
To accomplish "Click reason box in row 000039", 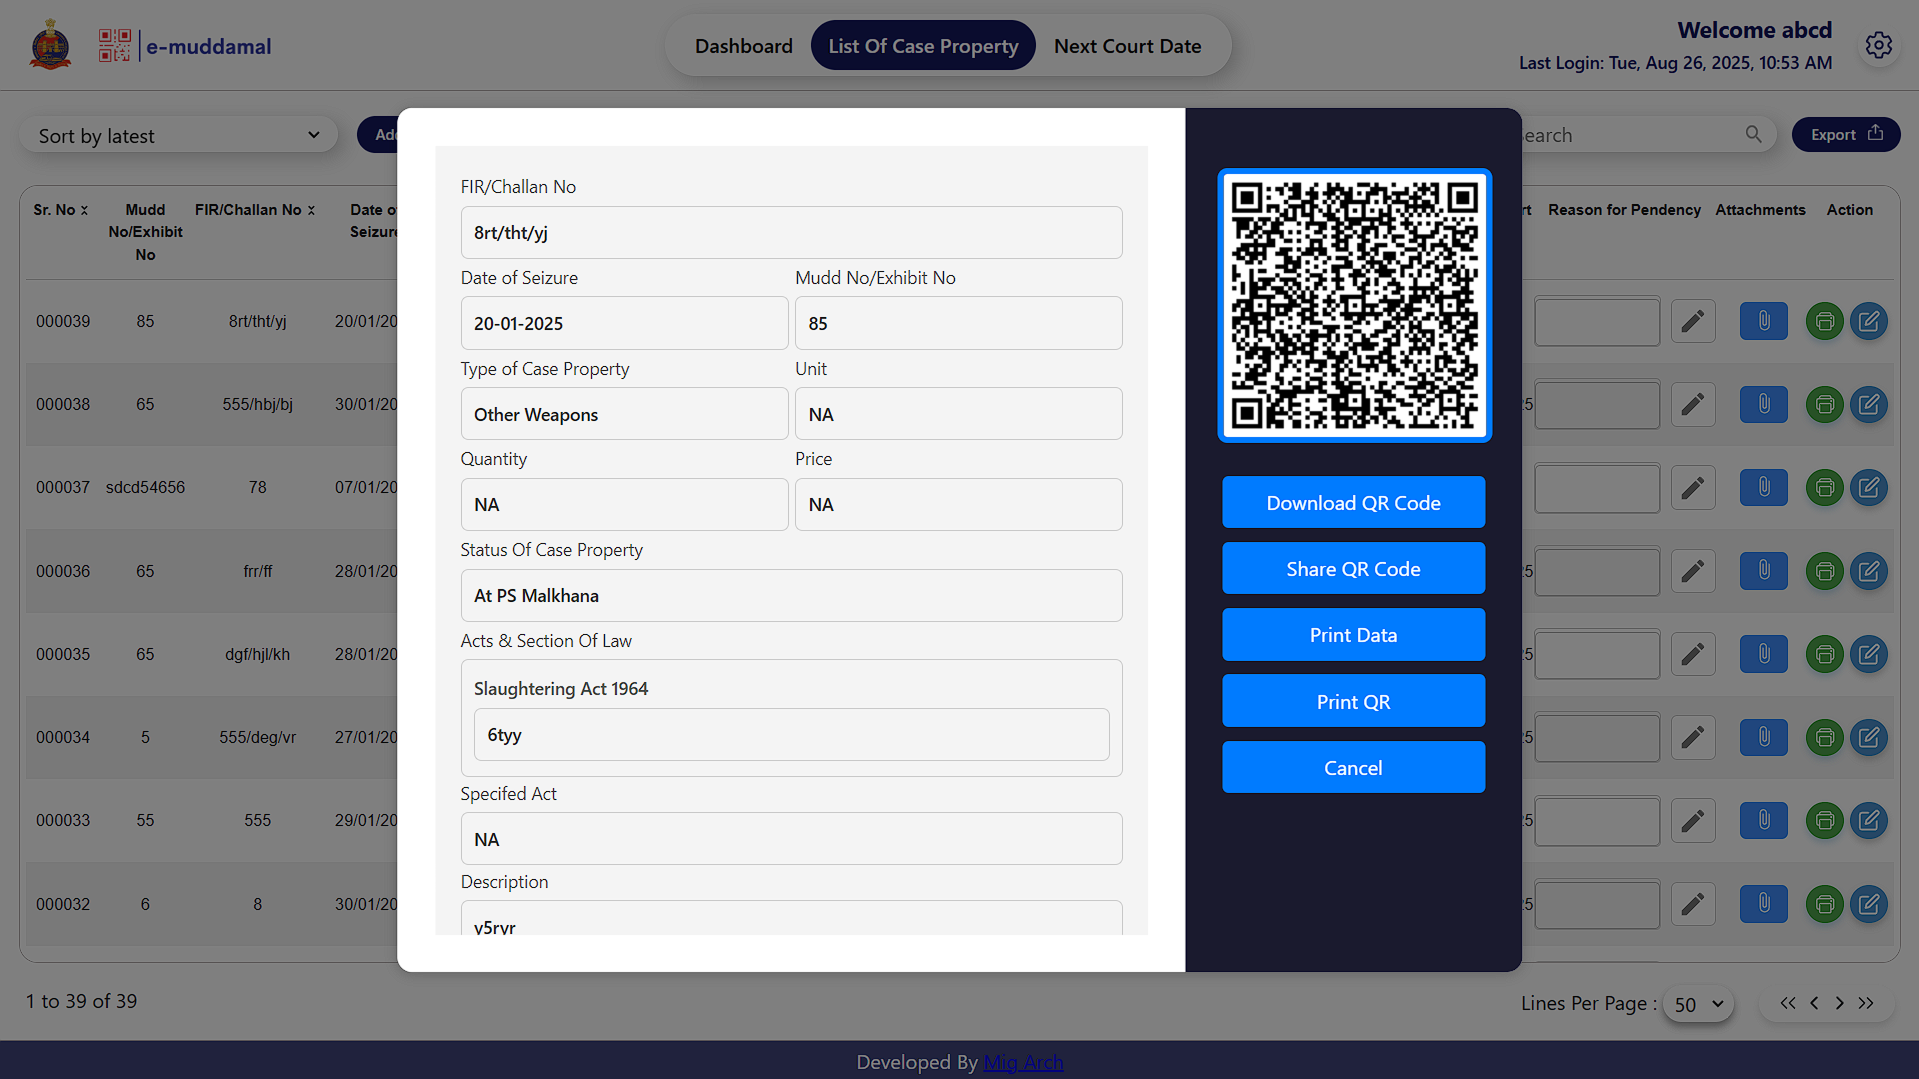I will (1597, 321).
